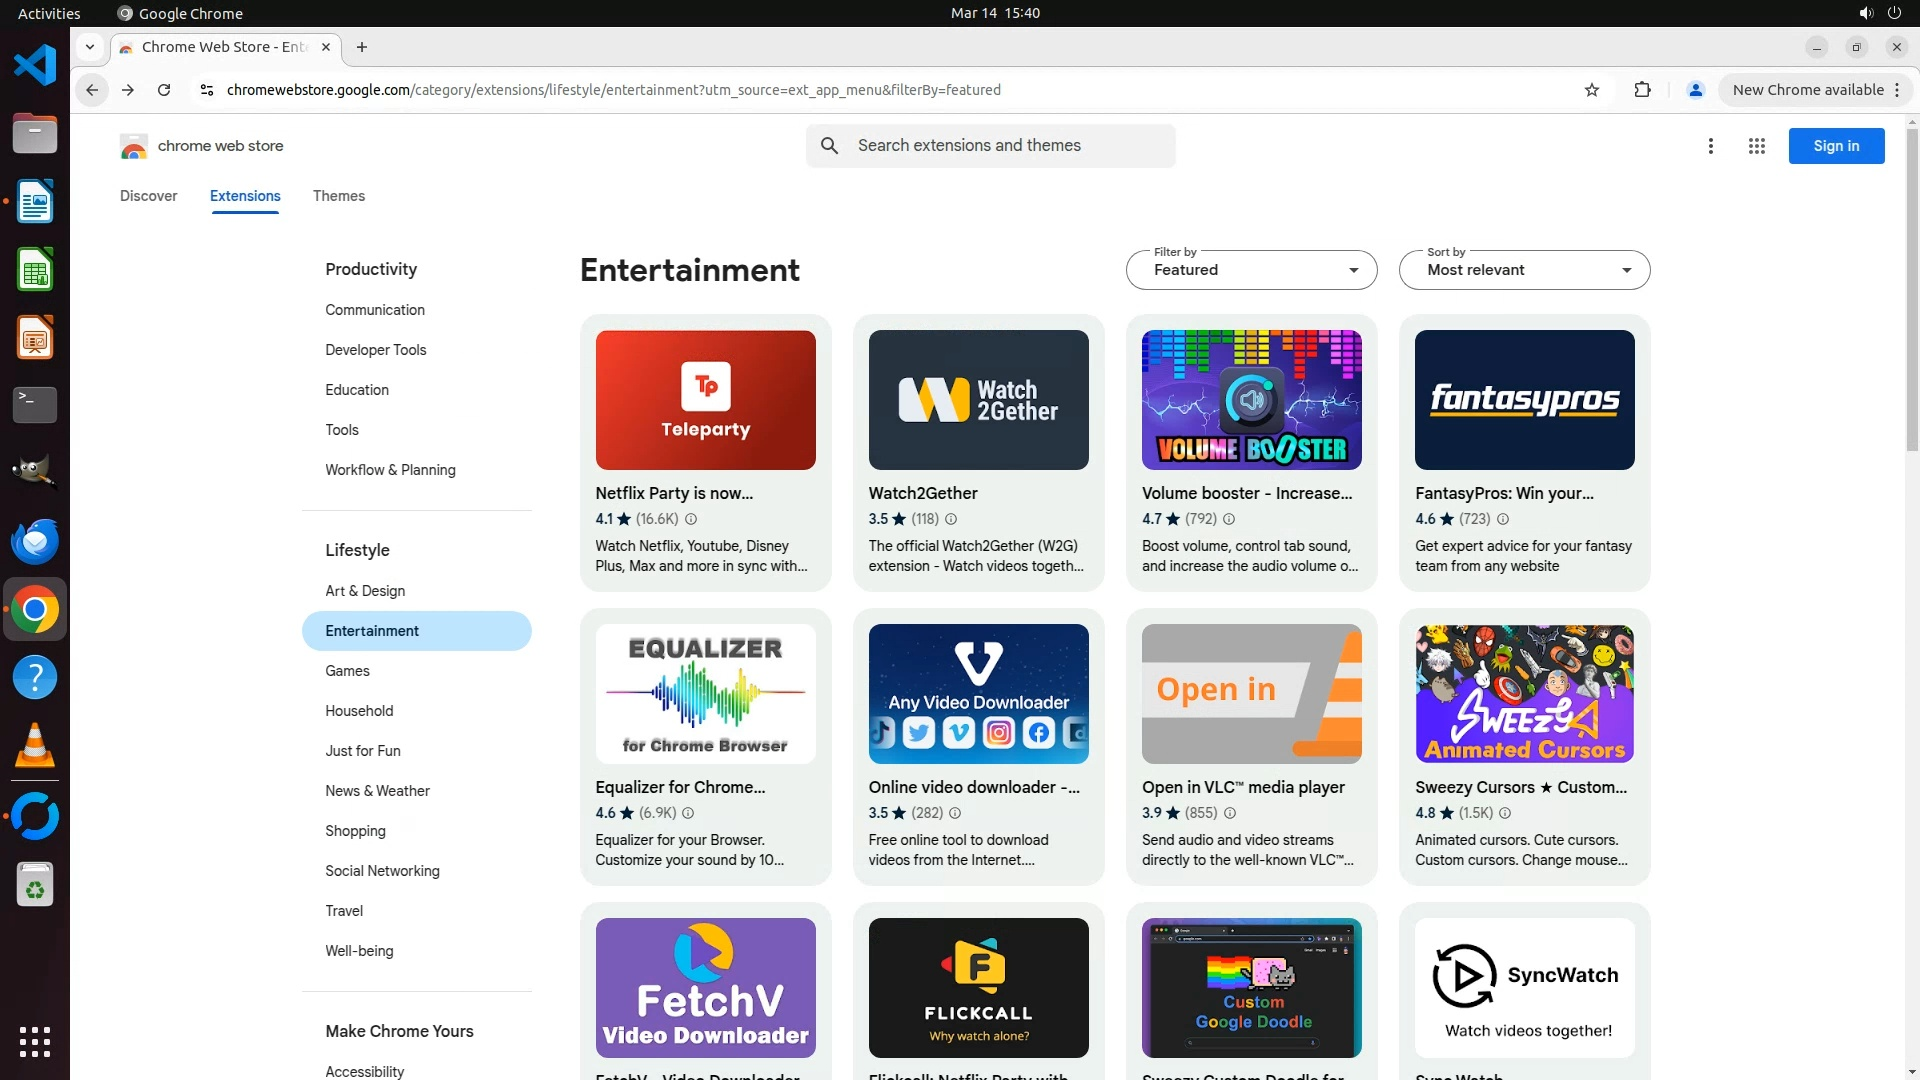This screenshot has width=1920, height=1080.
Task: Bookmark this page with the star icon
Action: (1592, 90)
